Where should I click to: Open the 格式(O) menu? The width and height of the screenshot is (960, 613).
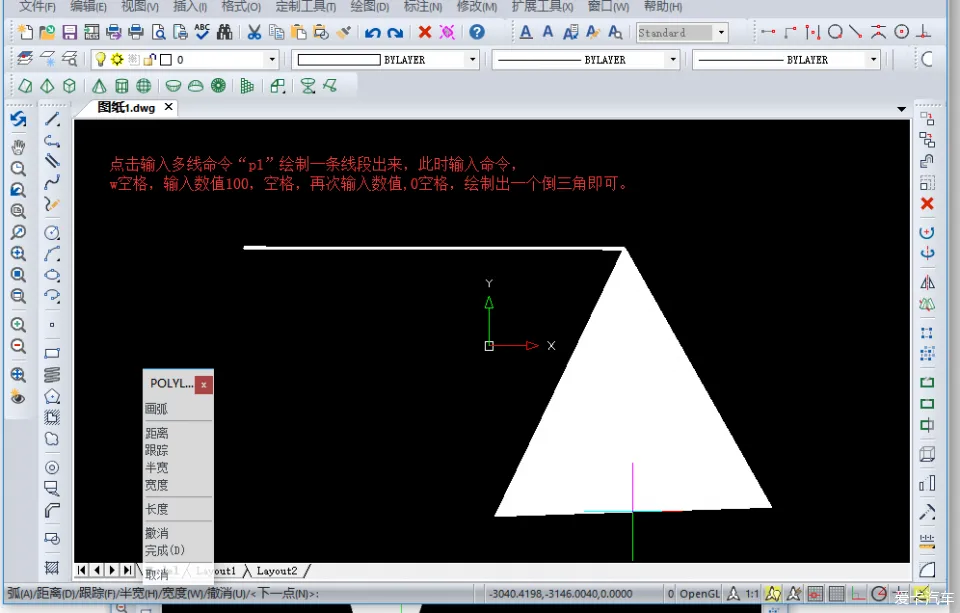tap(241, 6)
